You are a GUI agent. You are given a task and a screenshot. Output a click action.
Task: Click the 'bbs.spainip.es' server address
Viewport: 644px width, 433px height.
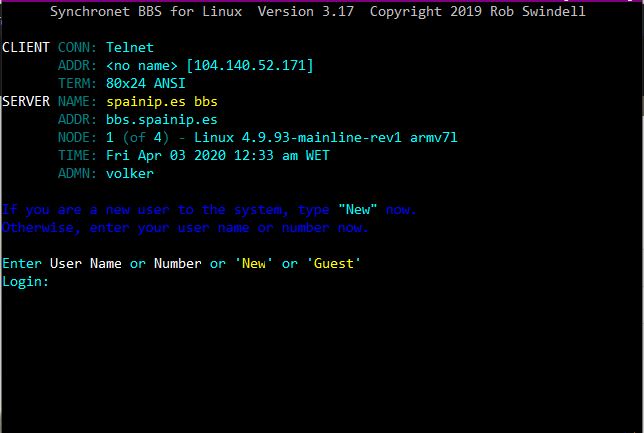(x=162, y=120)
